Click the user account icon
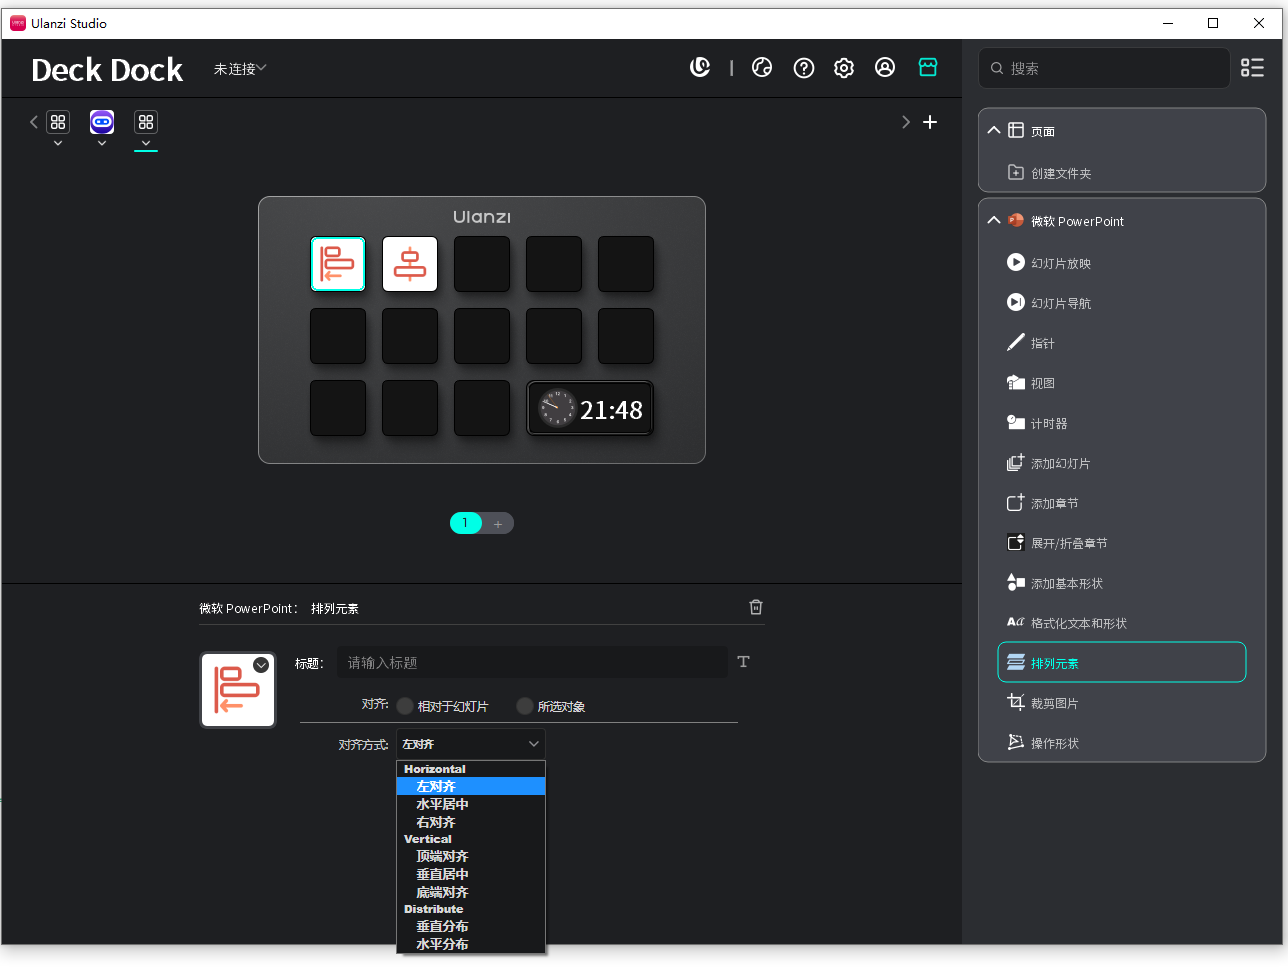Screen dimensions: 1288x969 pyautogui.click(x=885, y=67)
